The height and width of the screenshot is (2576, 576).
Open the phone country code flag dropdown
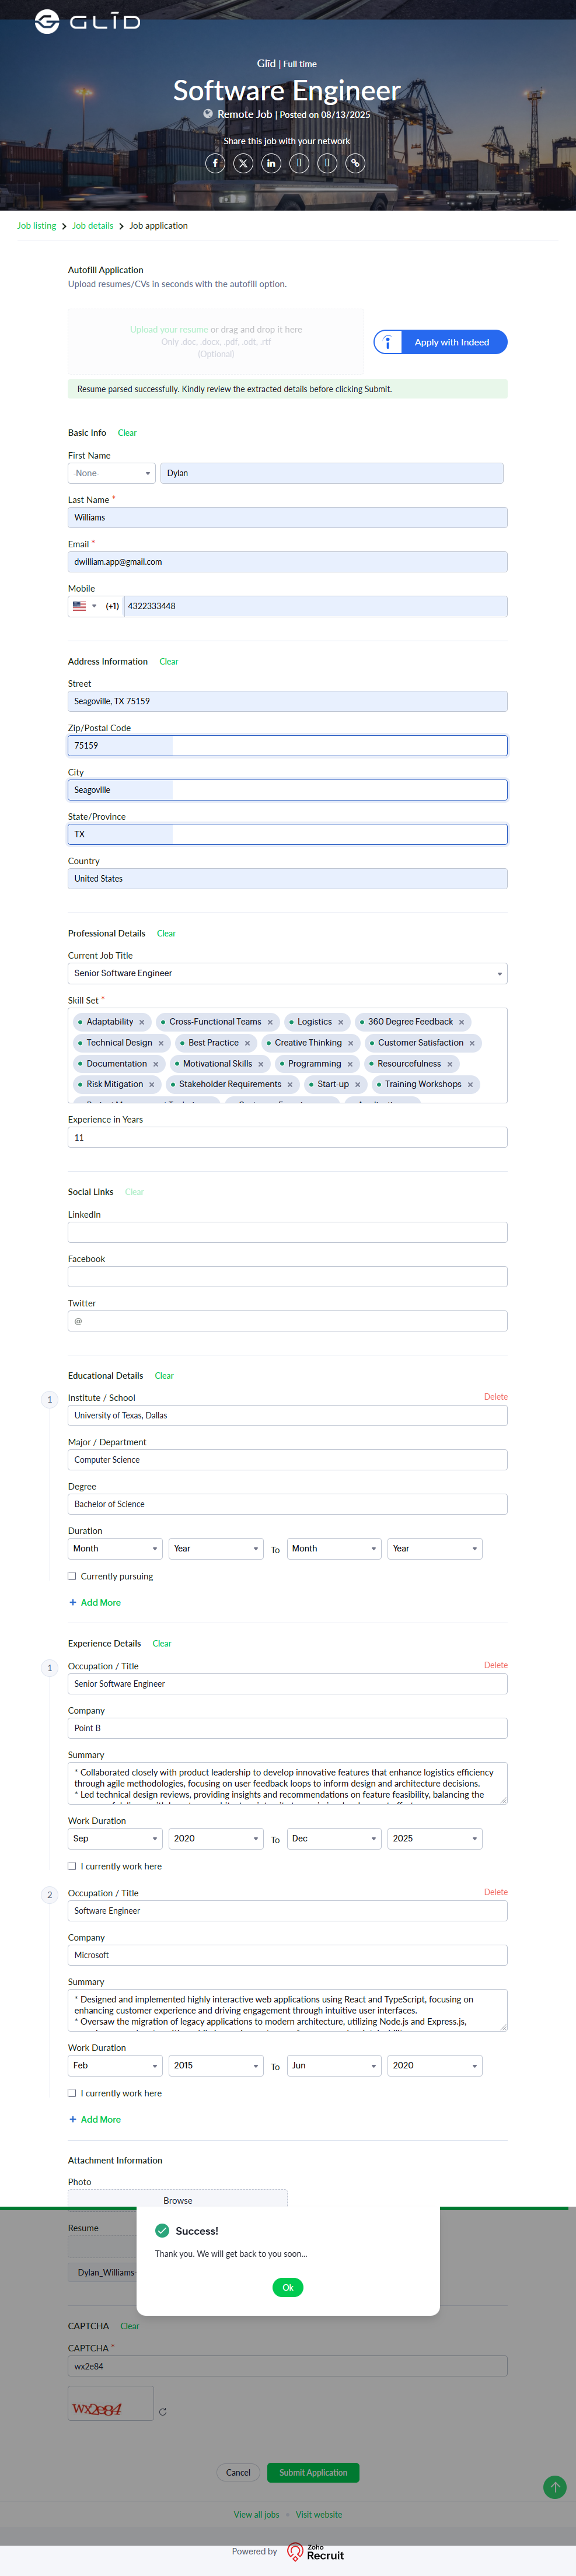84,606
